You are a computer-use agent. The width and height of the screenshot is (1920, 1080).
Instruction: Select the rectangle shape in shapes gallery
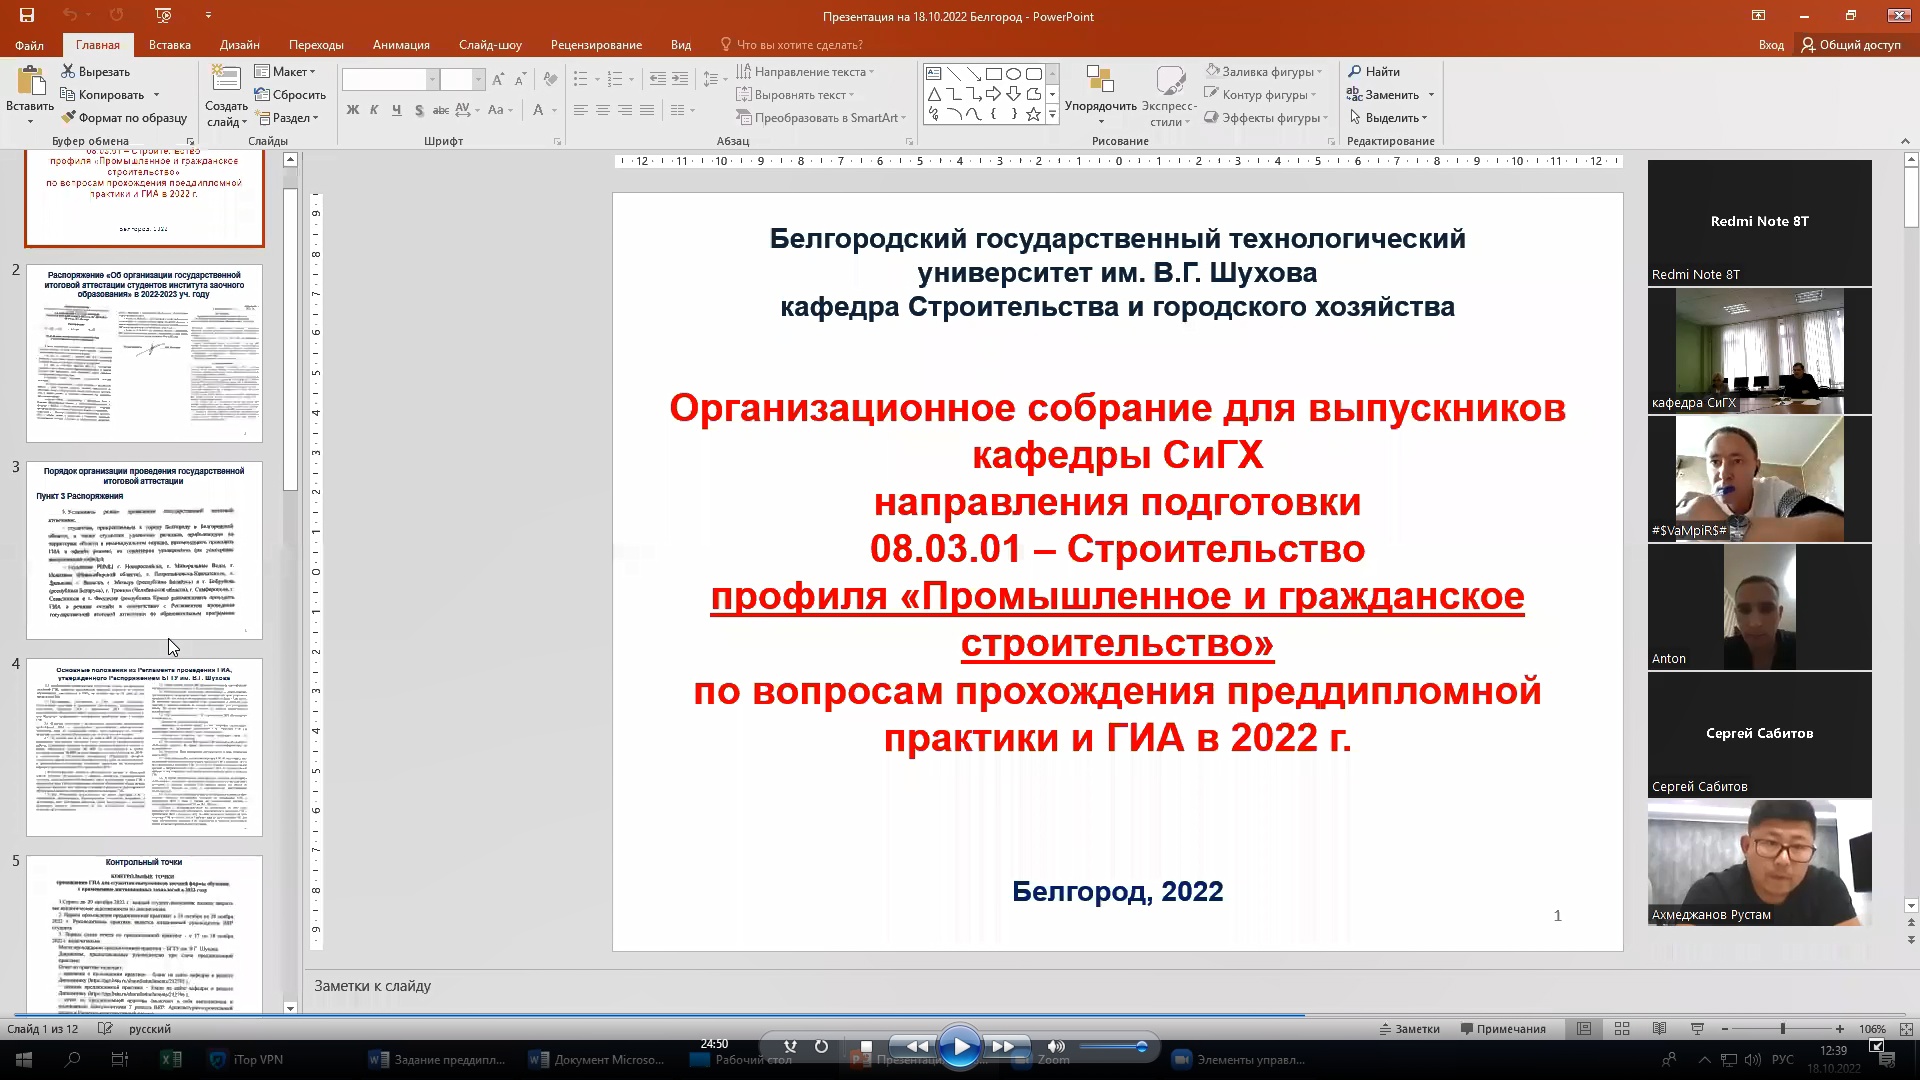(993, 74)
